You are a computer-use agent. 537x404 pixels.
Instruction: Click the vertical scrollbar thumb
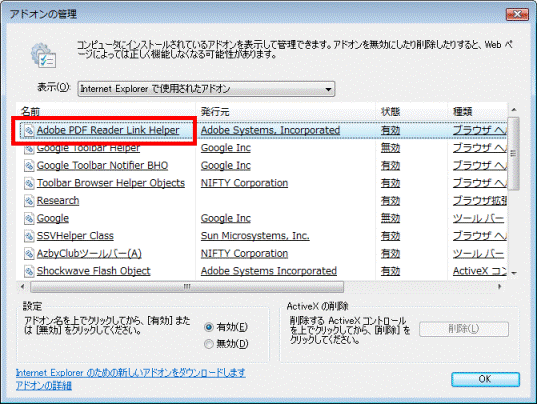click(x=514, y=153)
